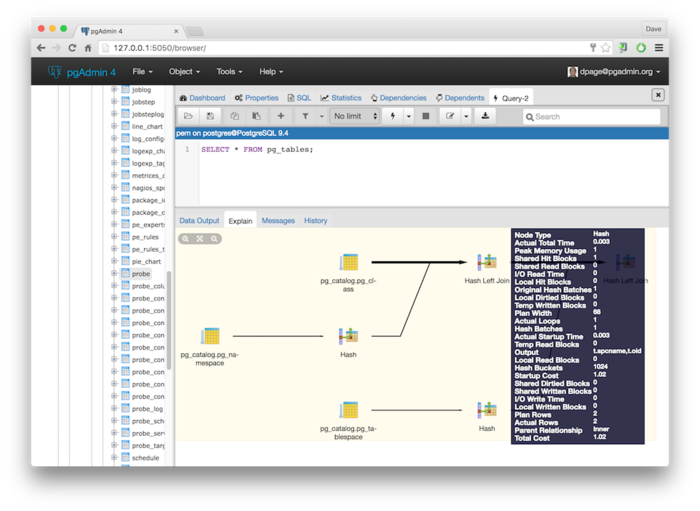Open the History tab
This screenshot has height=511, width=700.
click(316, 220)
